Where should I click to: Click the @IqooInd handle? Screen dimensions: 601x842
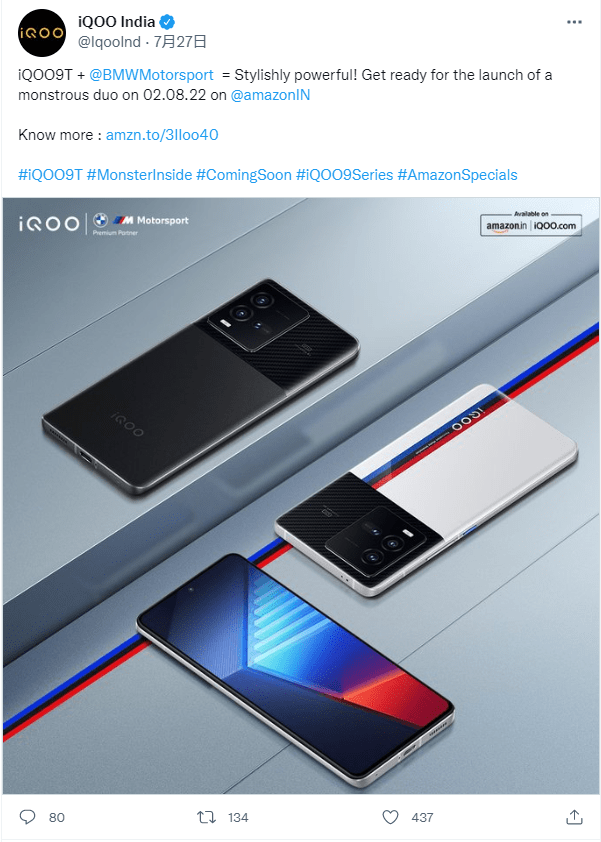[110, 42]
